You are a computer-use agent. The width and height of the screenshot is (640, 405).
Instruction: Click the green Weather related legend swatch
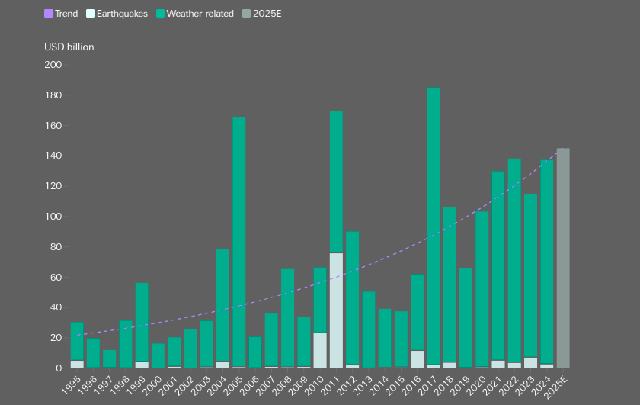[x=160, y=13]
